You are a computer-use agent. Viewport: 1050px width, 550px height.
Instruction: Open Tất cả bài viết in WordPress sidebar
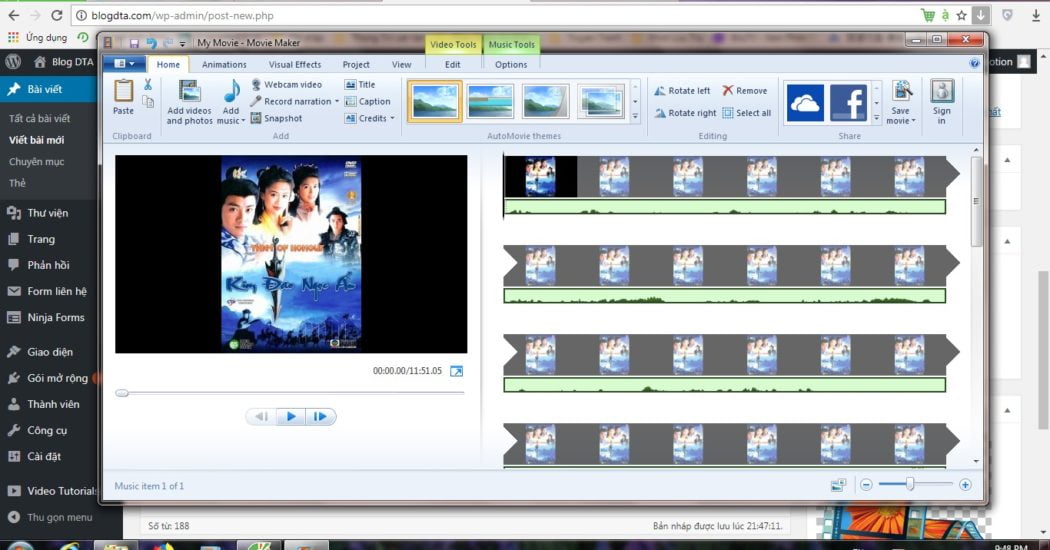pos(40,119)
